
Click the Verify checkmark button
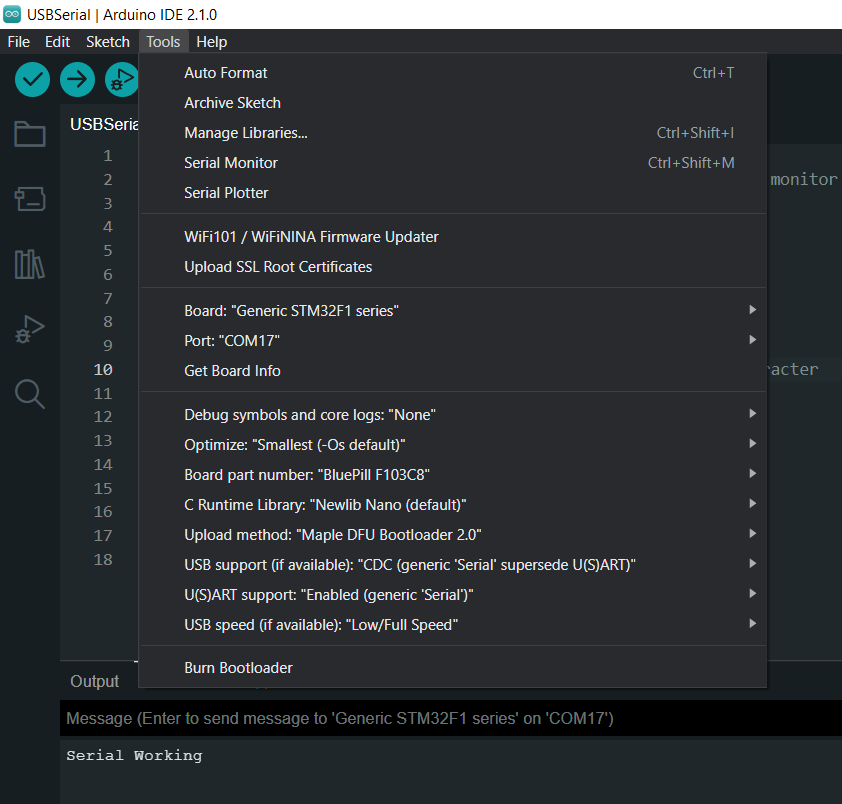[32, 79]
